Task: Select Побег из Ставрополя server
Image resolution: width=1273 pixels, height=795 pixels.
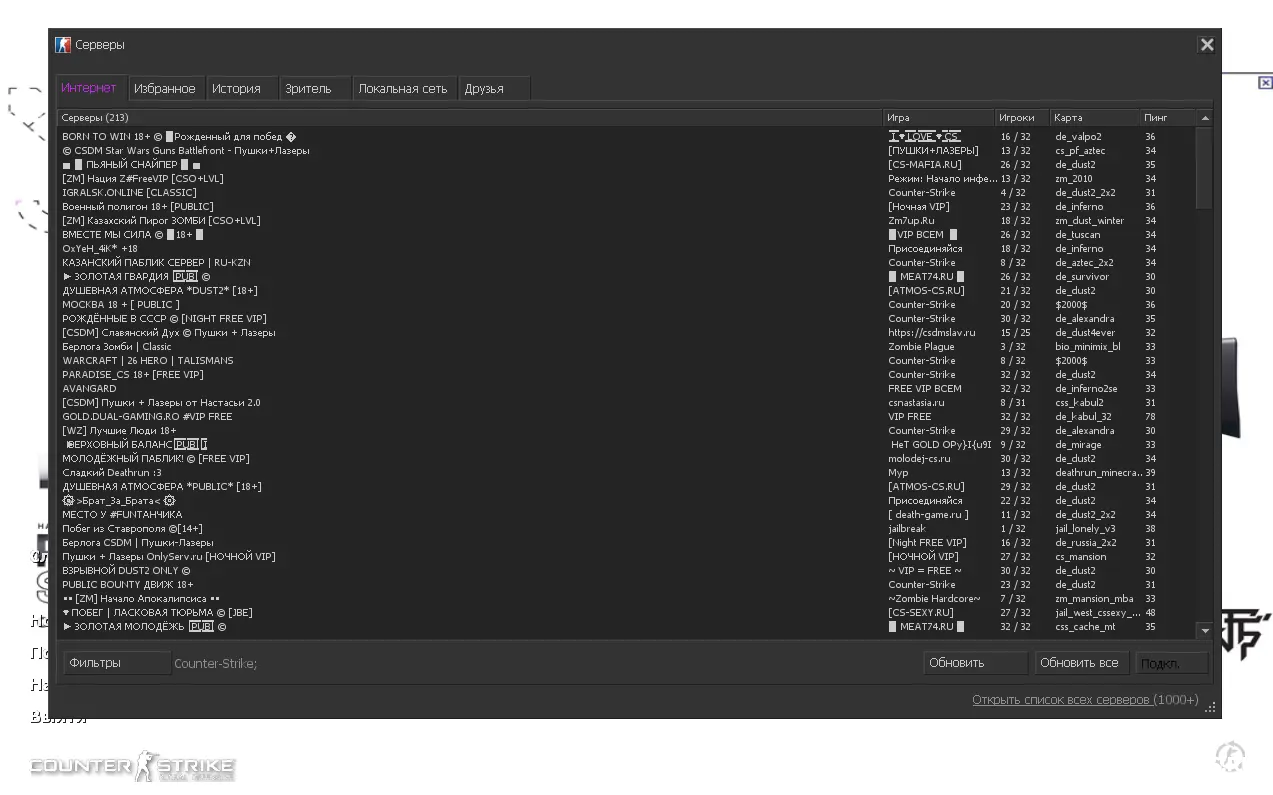Action: (x=627, y=529)
